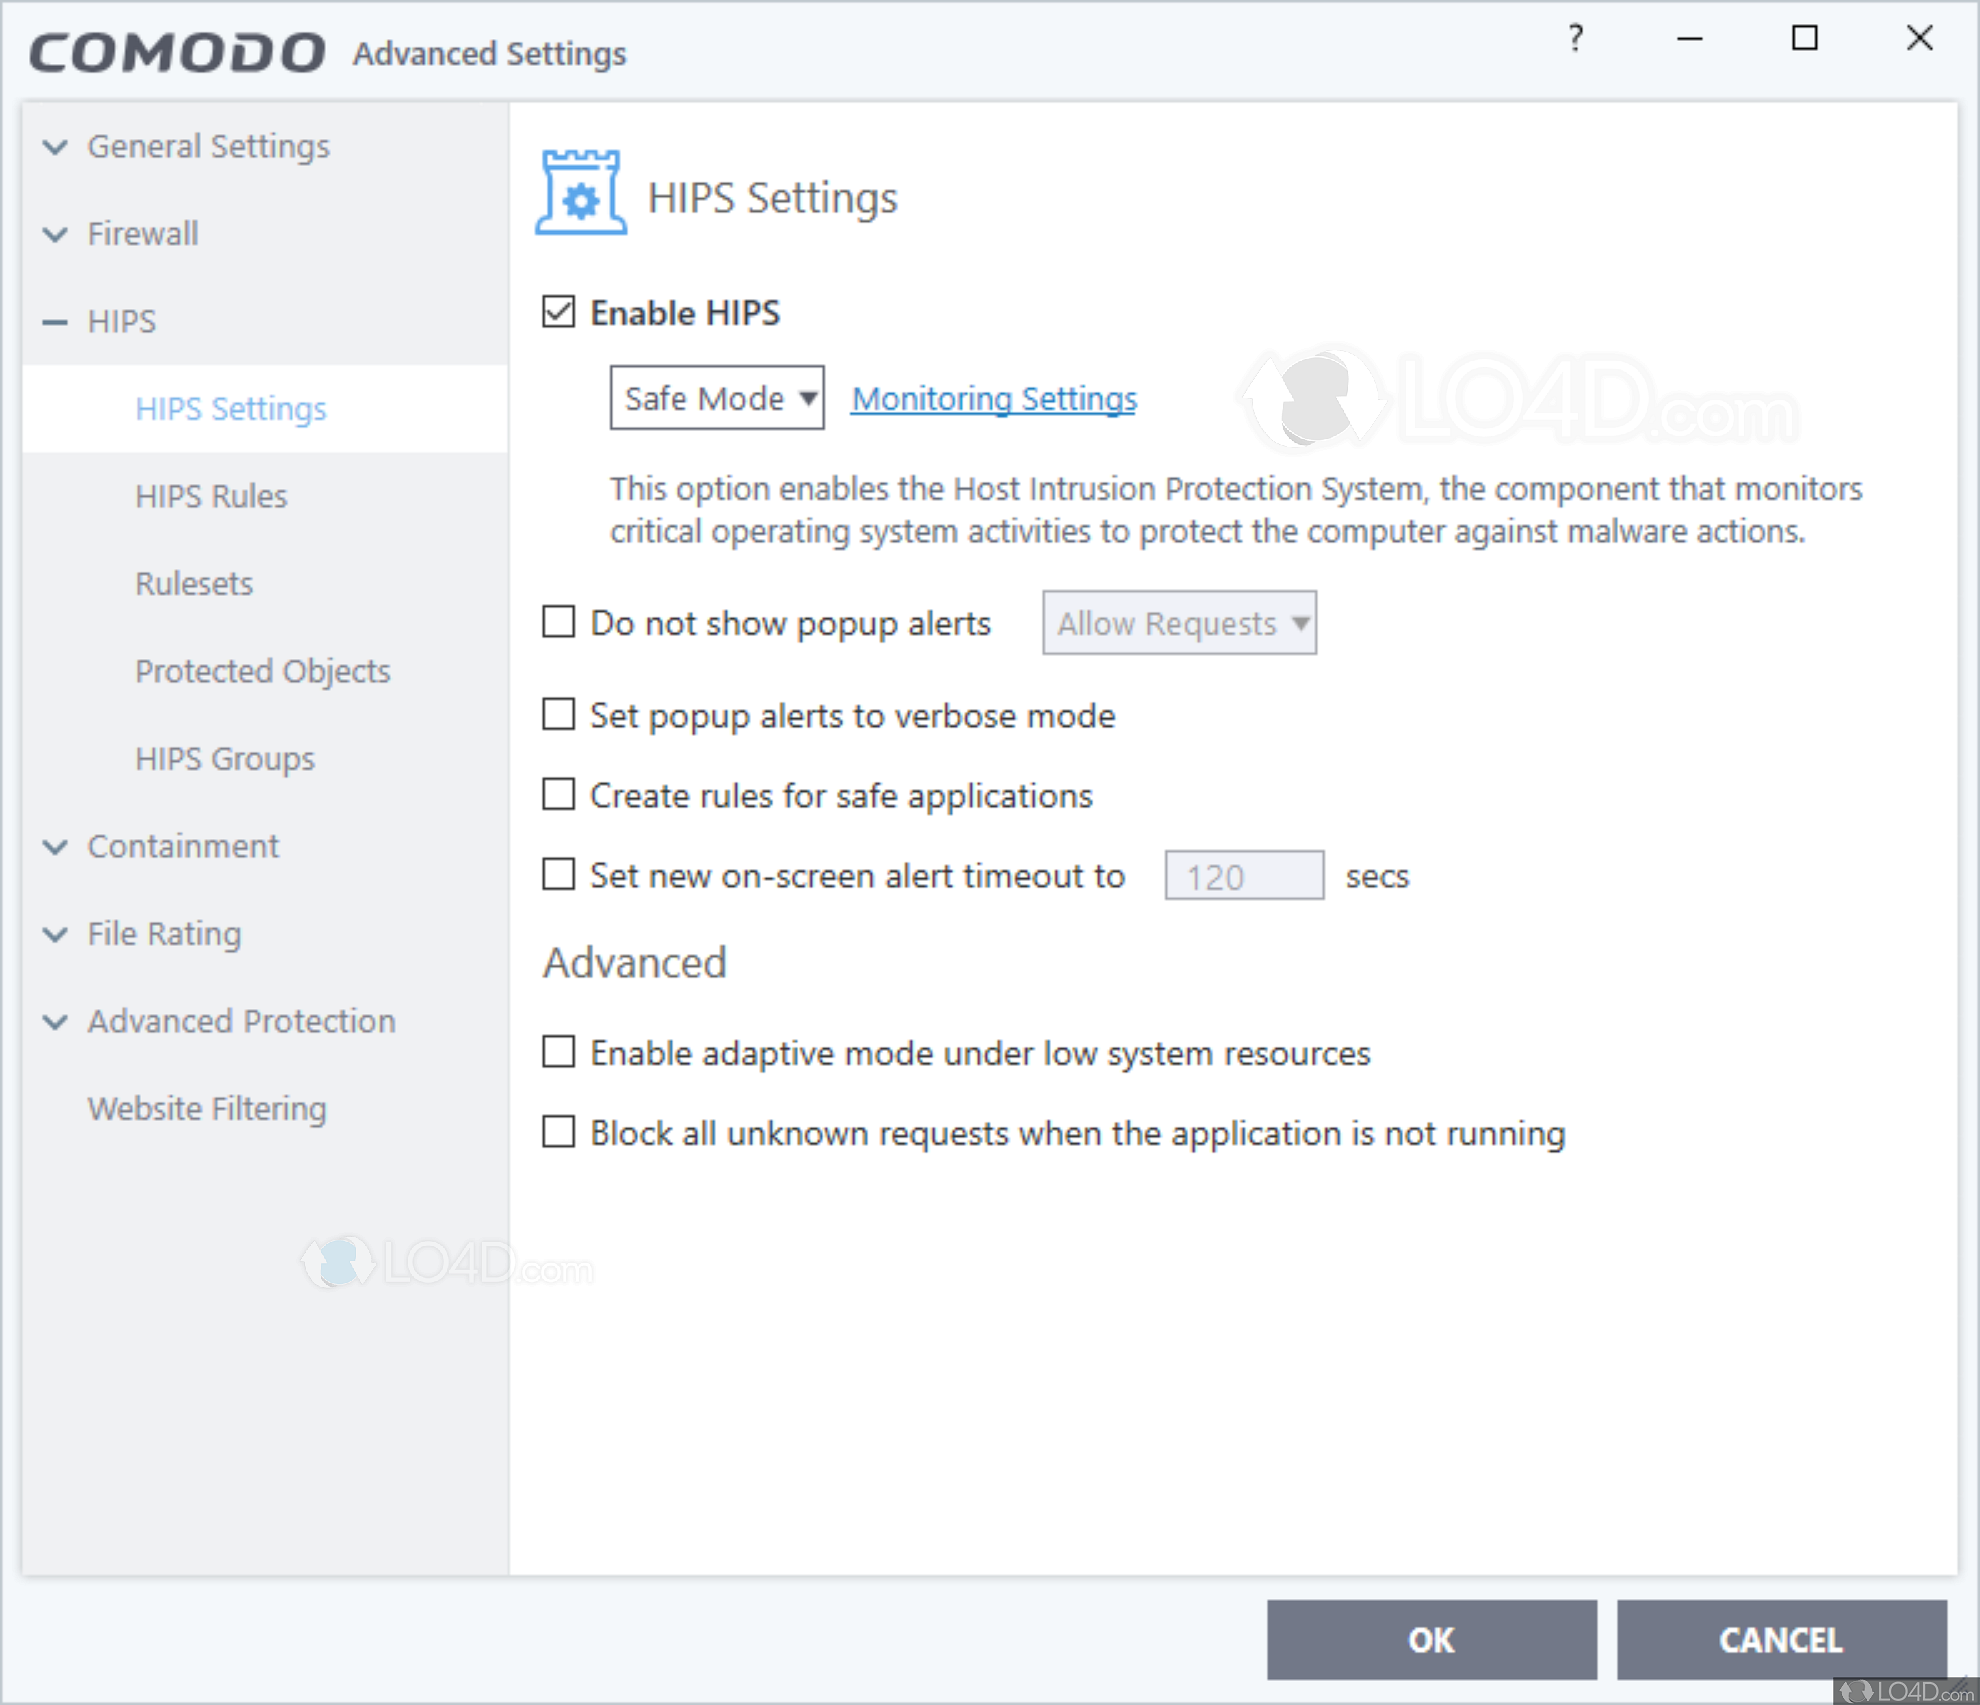Open the Allow Requests dropdown
This screenshot has width=1980, height=1705.
coord(1178,622)
